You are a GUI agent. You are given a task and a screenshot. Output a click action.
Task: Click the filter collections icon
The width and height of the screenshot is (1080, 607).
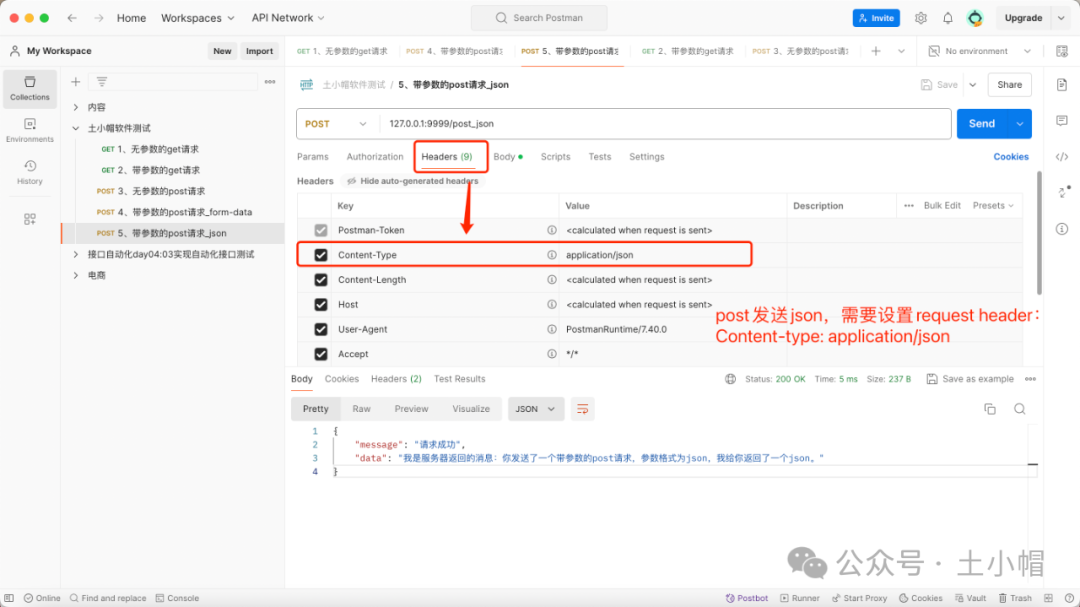102,82
